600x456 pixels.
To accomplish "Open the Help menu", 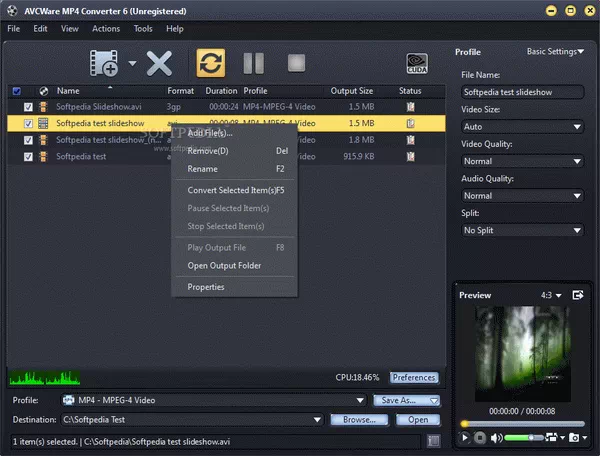I will [175, 29].
